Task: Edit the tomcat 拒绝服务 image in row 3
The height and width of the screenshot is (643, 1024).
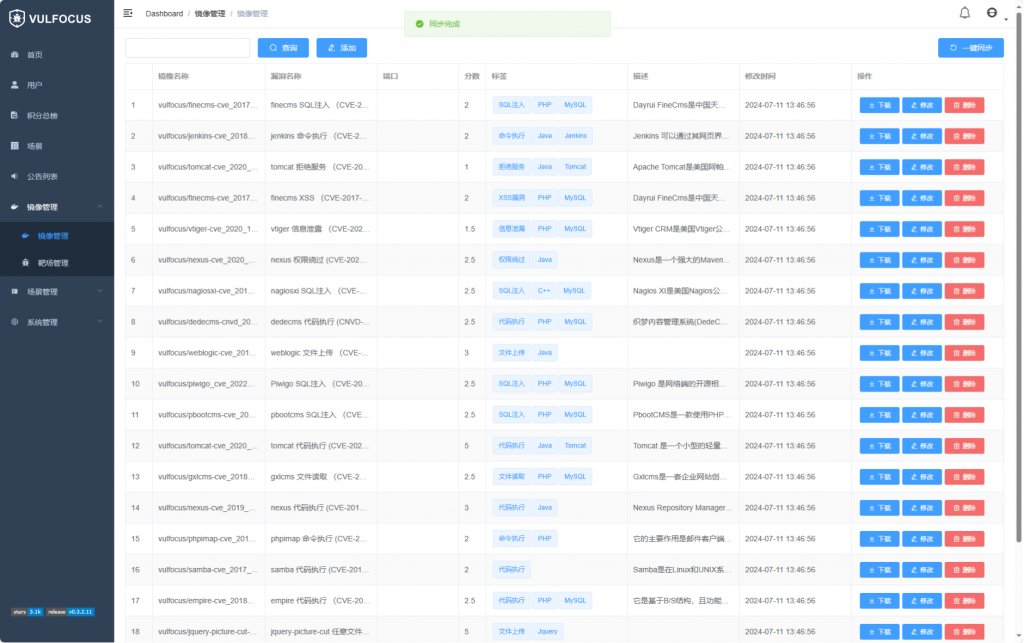Action: coord(921,167)
